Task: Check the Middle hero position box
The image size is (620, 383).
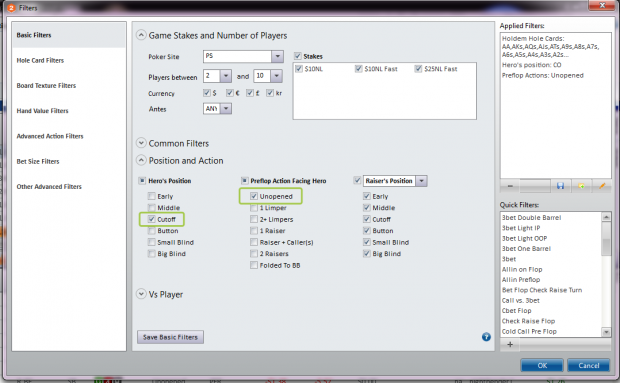Action: point(151,208)
